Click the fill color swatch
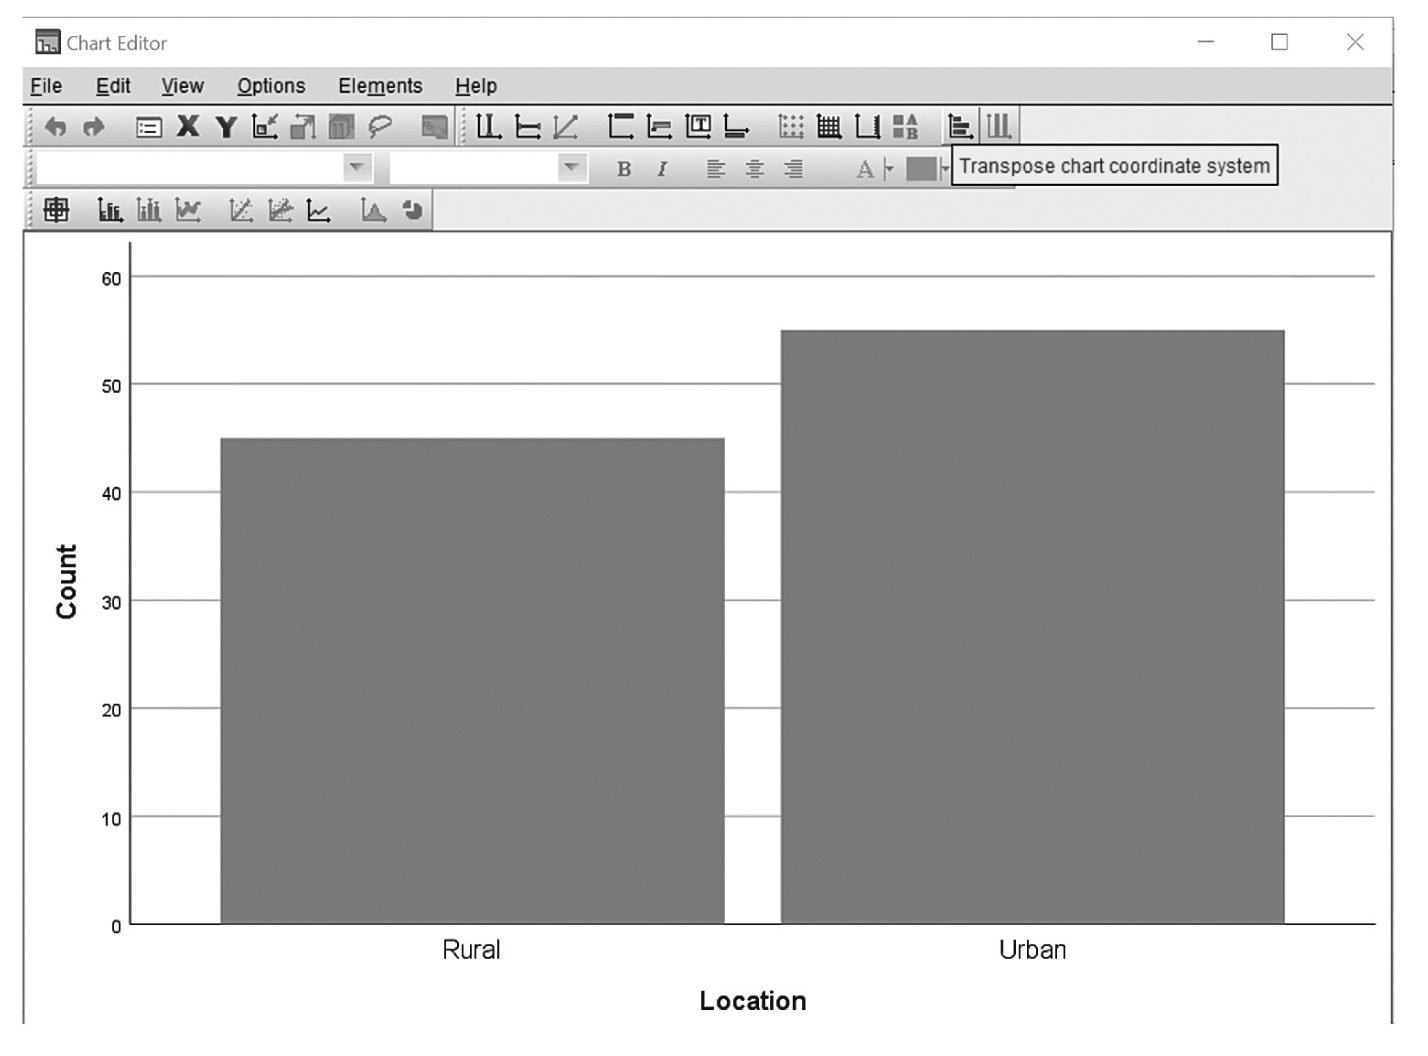The image size is (1428, 1056). click(x=921, y=168)
